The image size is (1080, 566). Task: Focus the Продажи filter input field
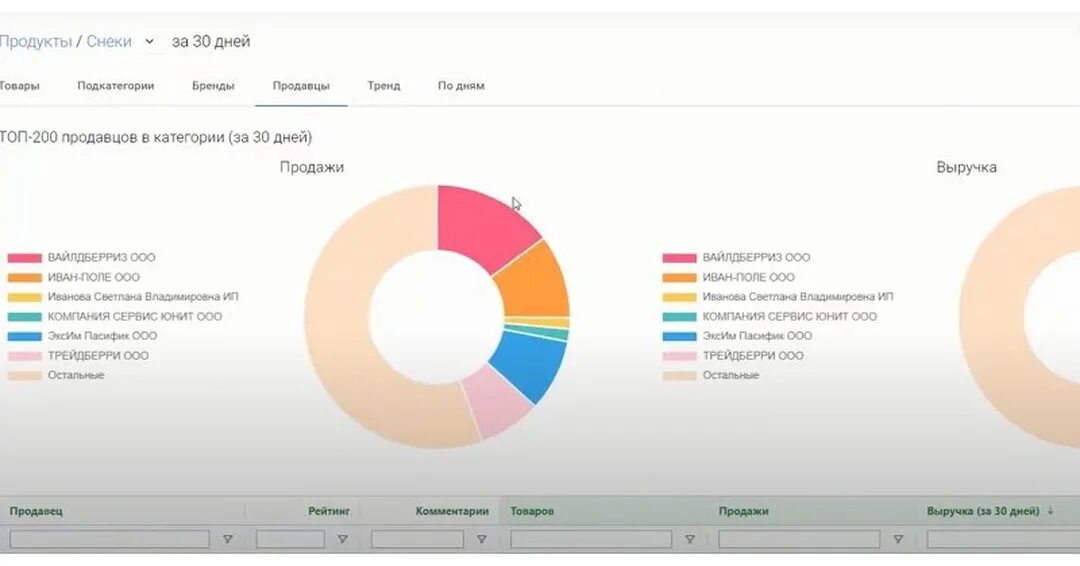point(799,539)
